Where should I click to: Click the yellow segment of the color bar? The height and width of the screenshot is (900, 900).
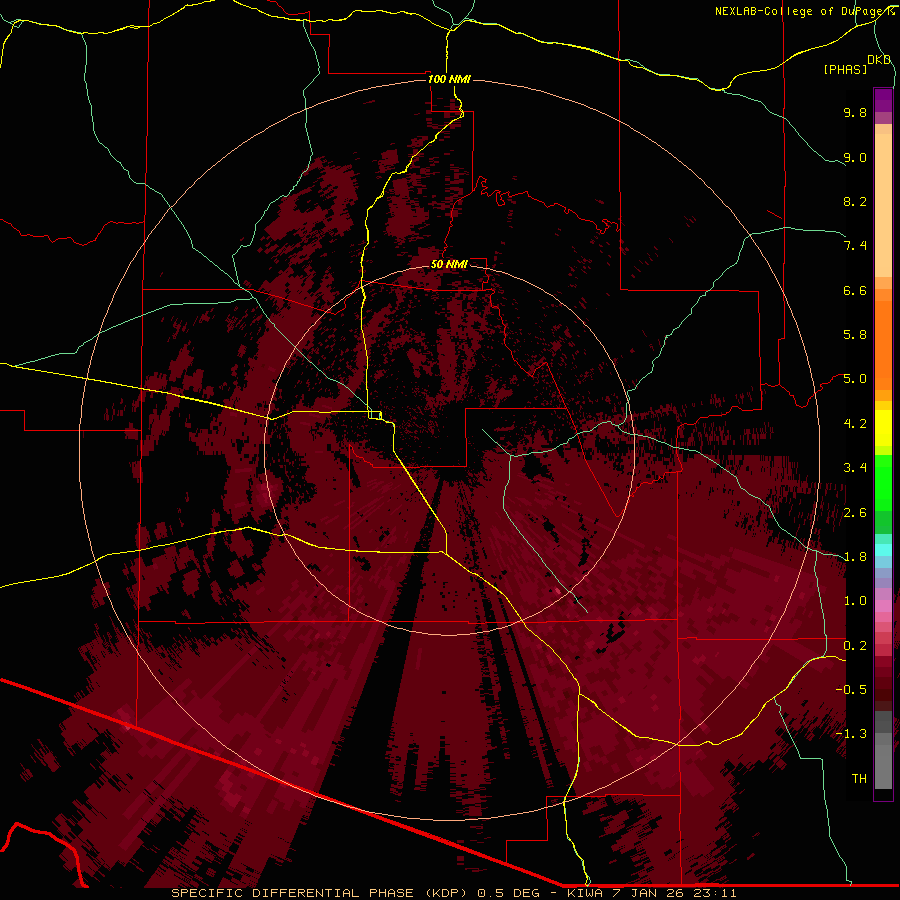[883, 428]
